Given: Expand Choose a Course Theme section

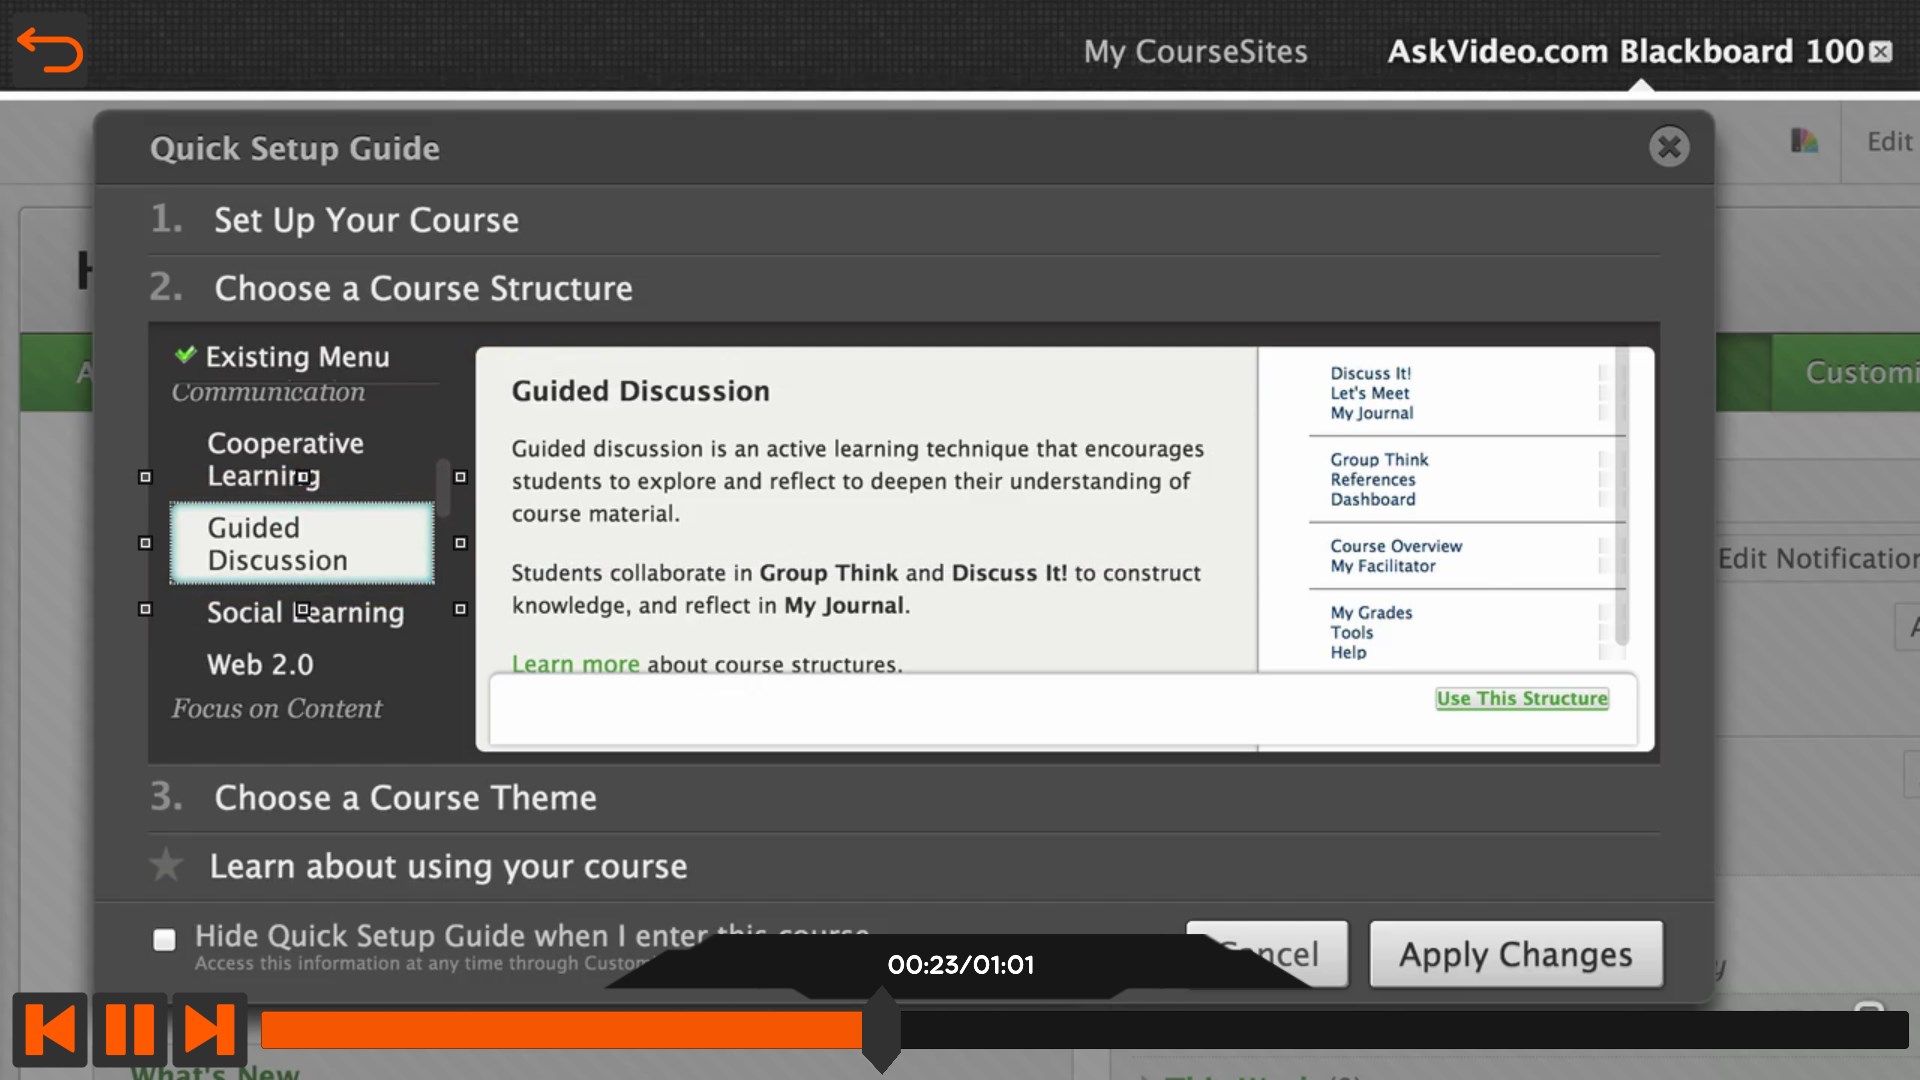Looking at the screenshot, I should (405, 798).
